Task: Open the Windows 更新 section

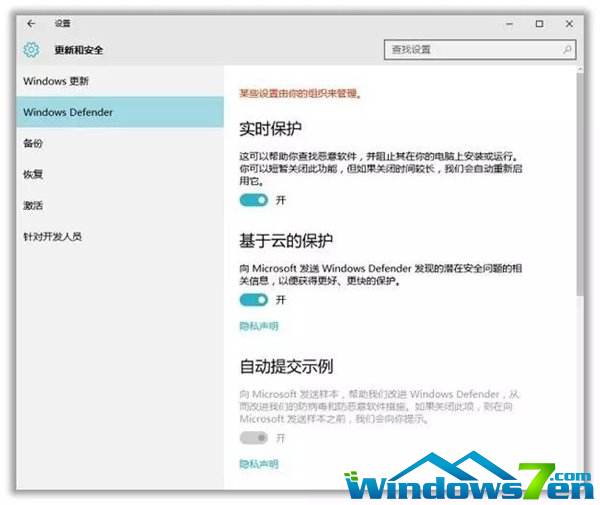Action: (120, 81)
